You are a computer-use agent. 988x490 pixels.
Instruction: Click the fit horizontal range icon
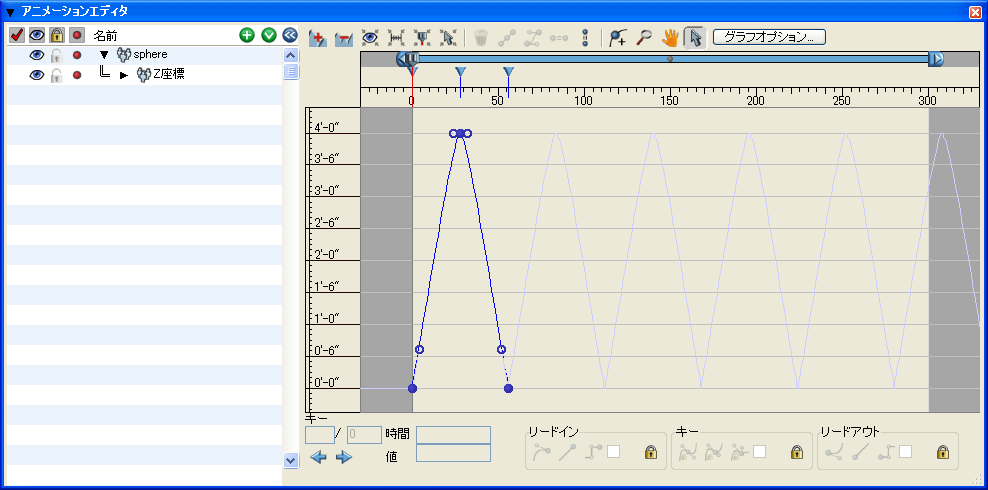pos(396,38)
